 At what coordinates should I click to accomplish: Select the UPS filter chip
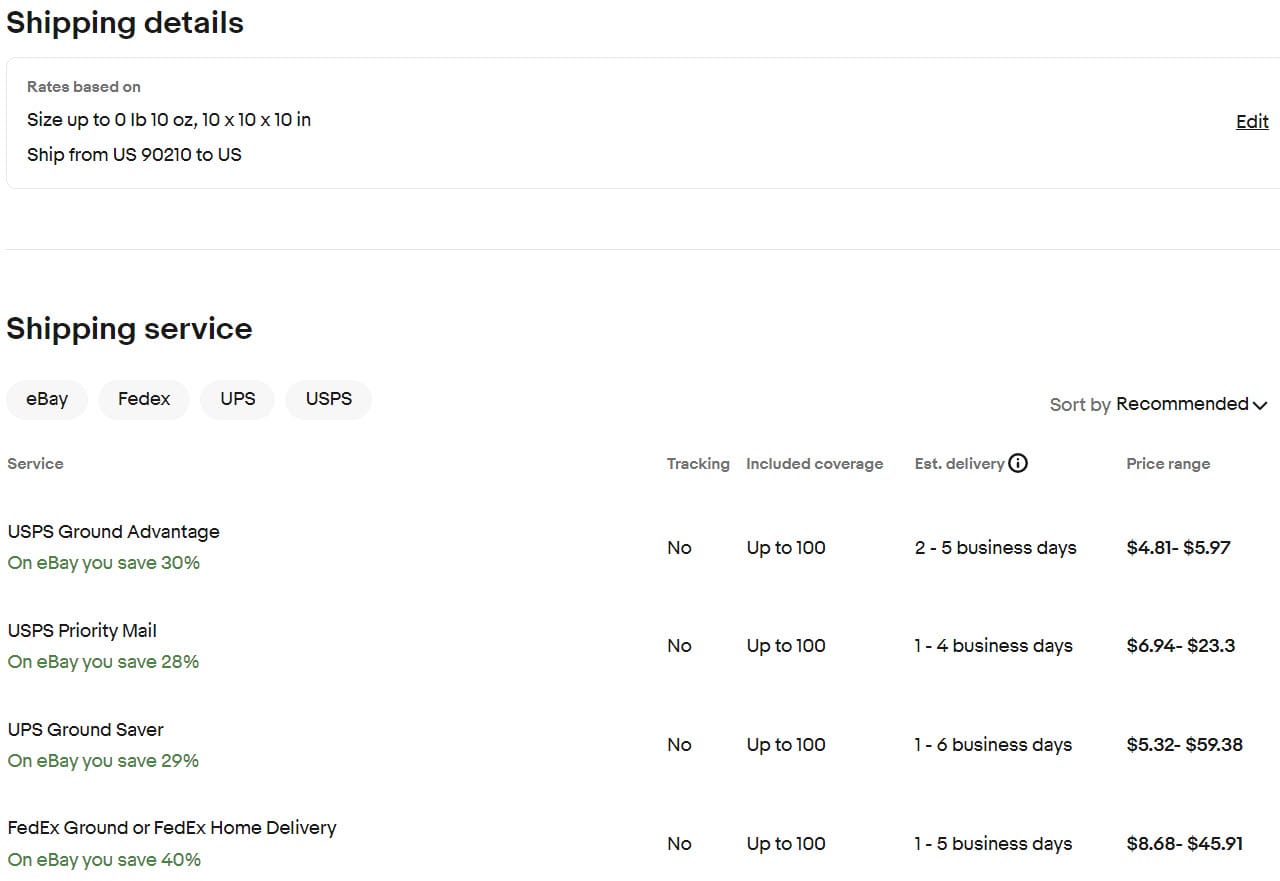click(238, 399)
